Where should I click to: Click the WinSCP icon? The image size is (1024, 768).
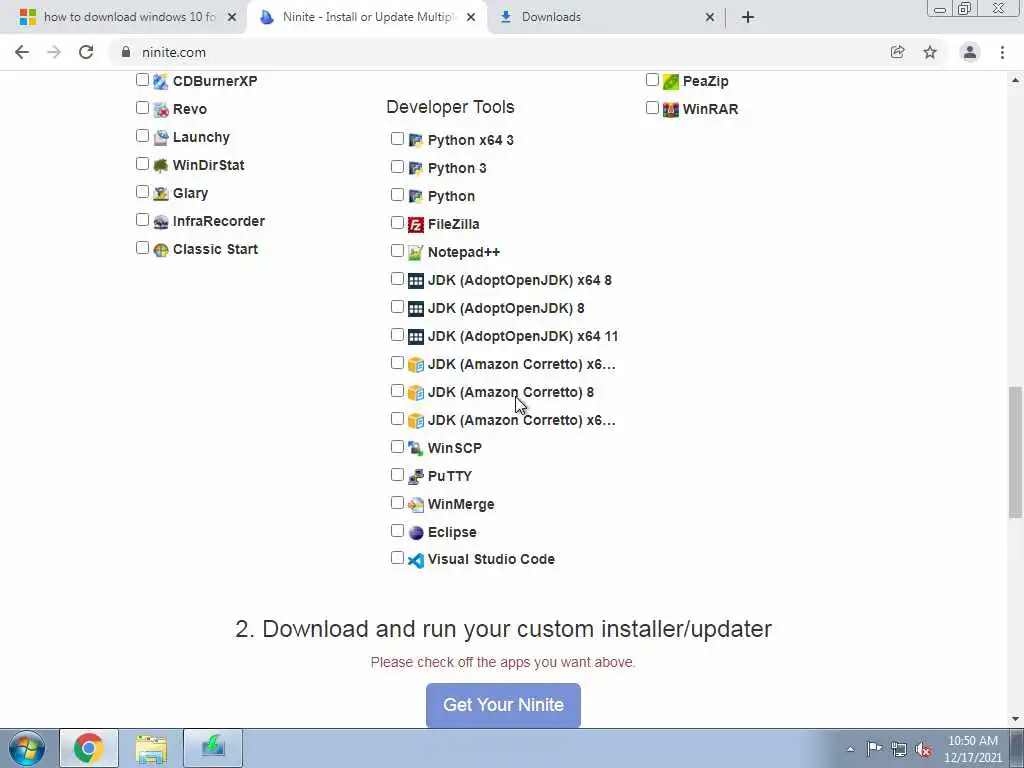tap(415, 449)
